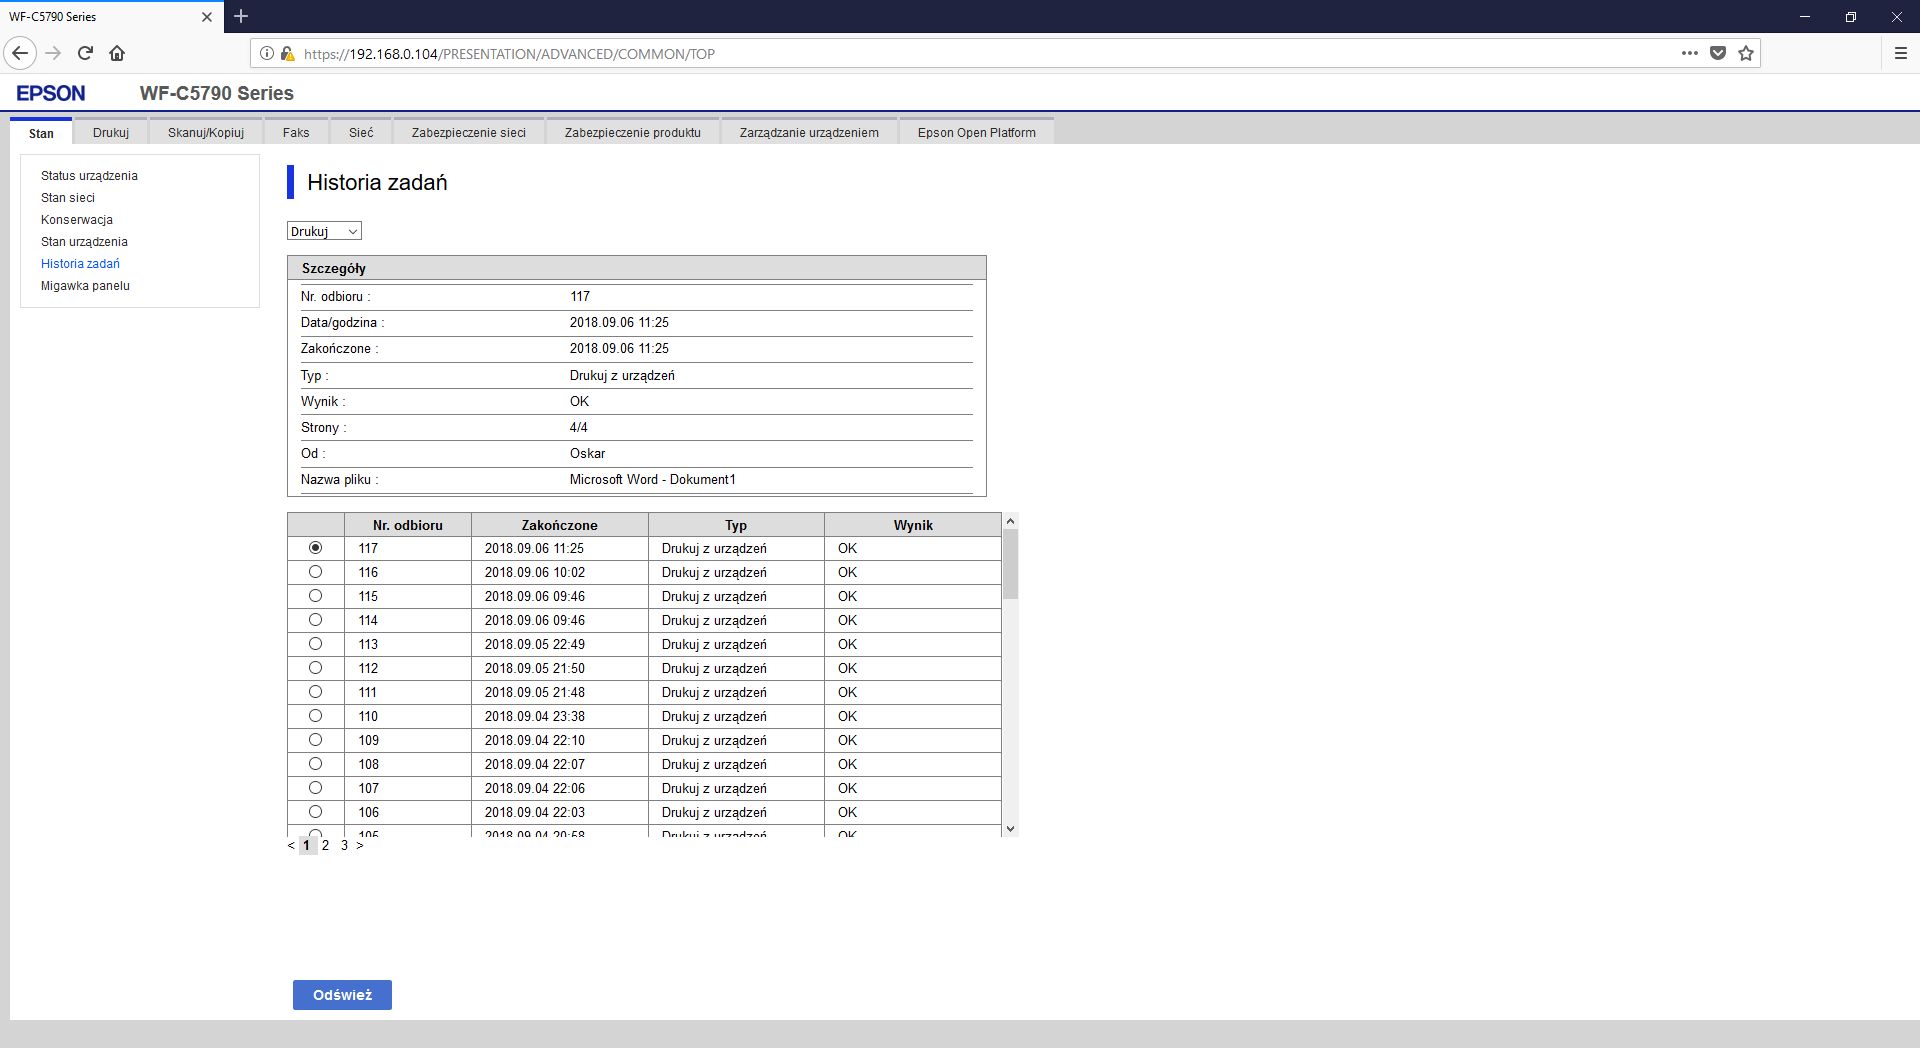Open Zabezpieczenie sieci tab
The width and height of the screenshot is (1920, 1048).
click(x=469, y=132)
